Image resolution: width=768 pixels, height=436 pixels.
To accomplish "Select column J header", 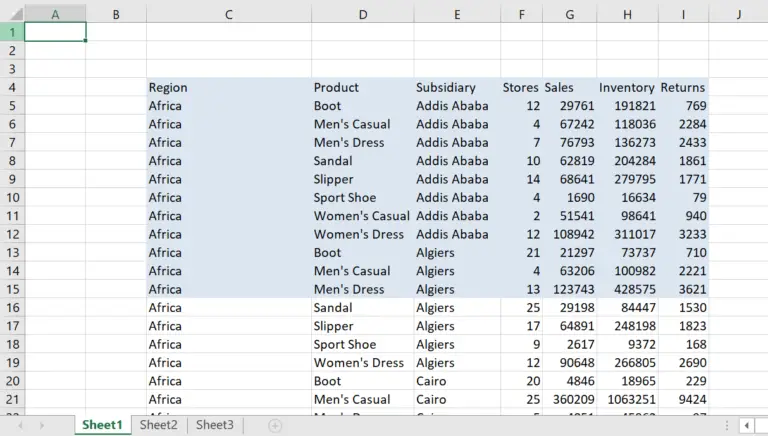I will 738,14.
